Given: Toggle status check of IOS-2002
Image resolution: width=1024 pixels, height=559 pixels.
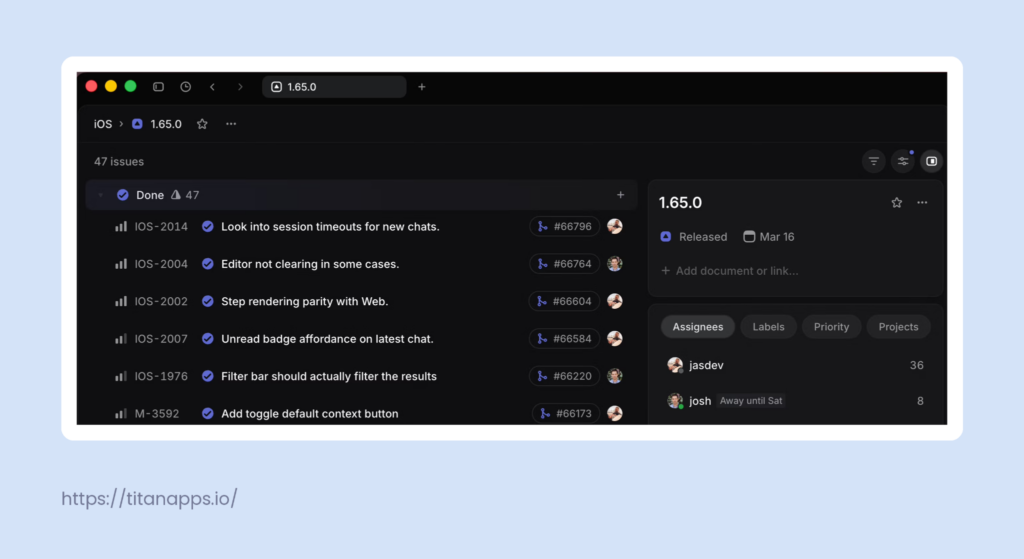Looking at the screenshot, I should 208,301.
